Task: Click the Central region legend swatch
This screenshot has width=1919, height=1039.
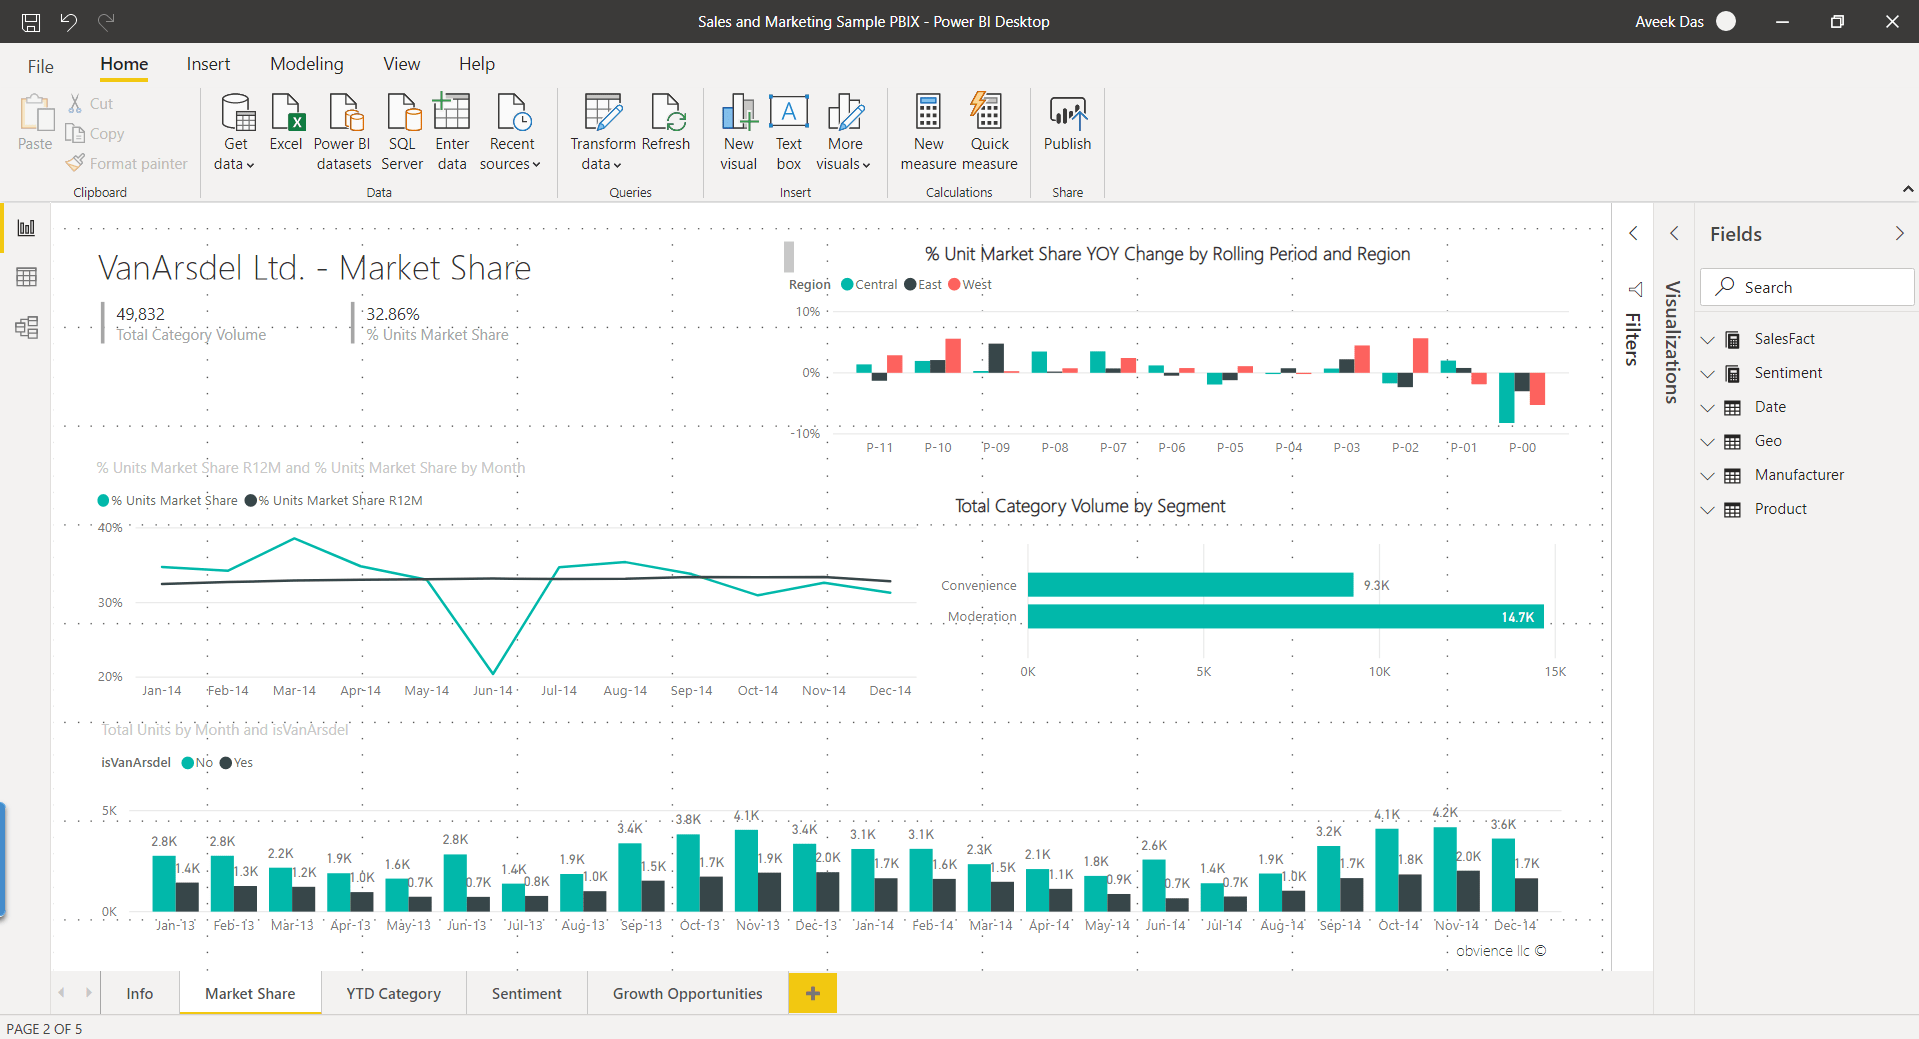Action: coord(847,285)
